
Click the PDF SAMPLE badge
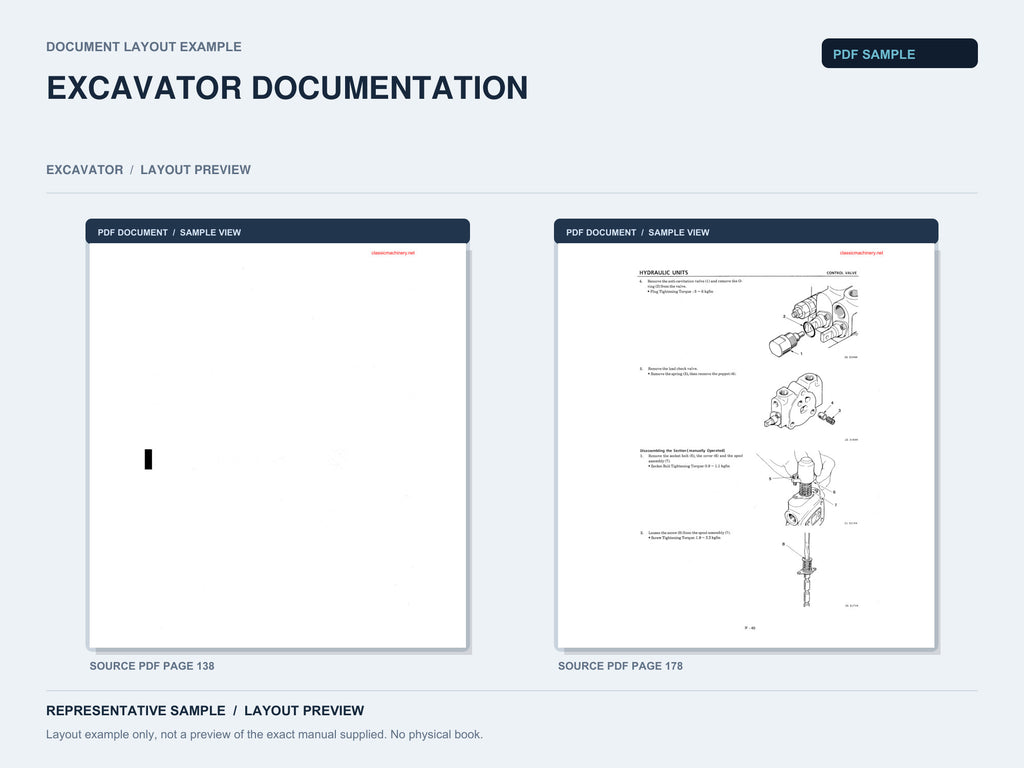coord(899,54)
